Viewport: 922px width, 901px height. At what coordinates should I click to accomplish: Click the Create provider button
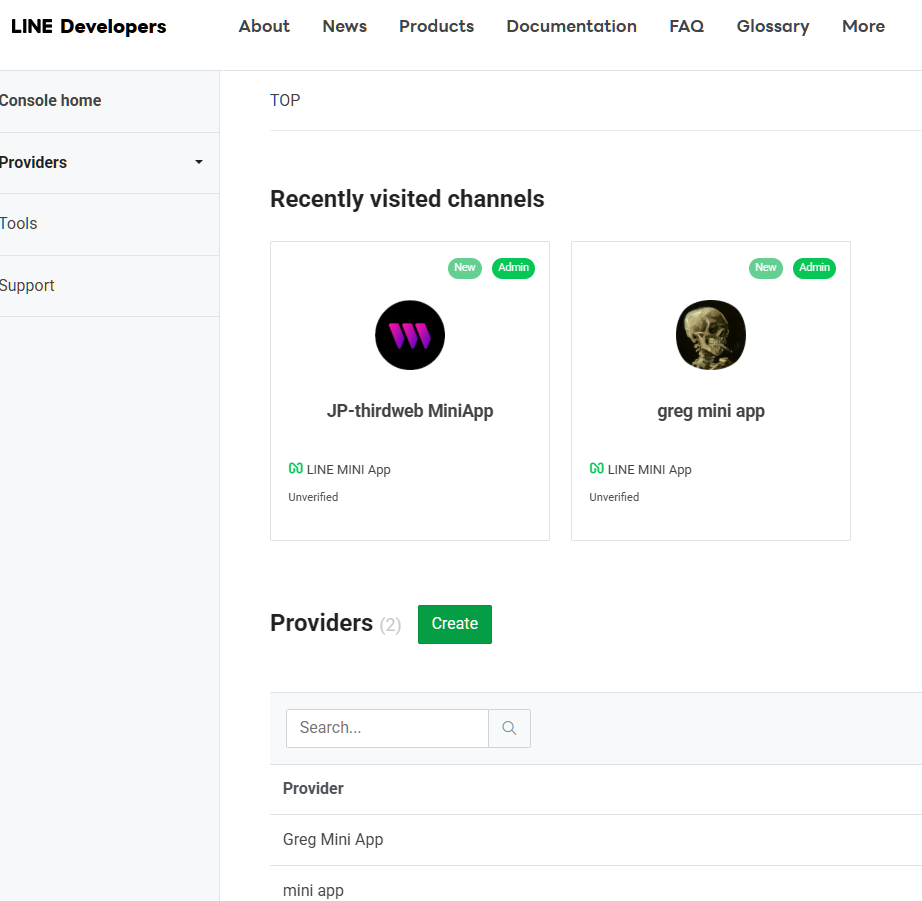[x=455, y=624]
